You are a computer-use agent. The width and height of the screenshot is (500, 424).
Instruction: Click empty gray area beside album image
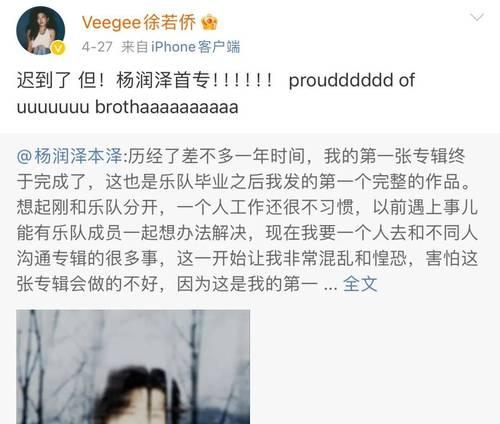(x=373, y=367)
